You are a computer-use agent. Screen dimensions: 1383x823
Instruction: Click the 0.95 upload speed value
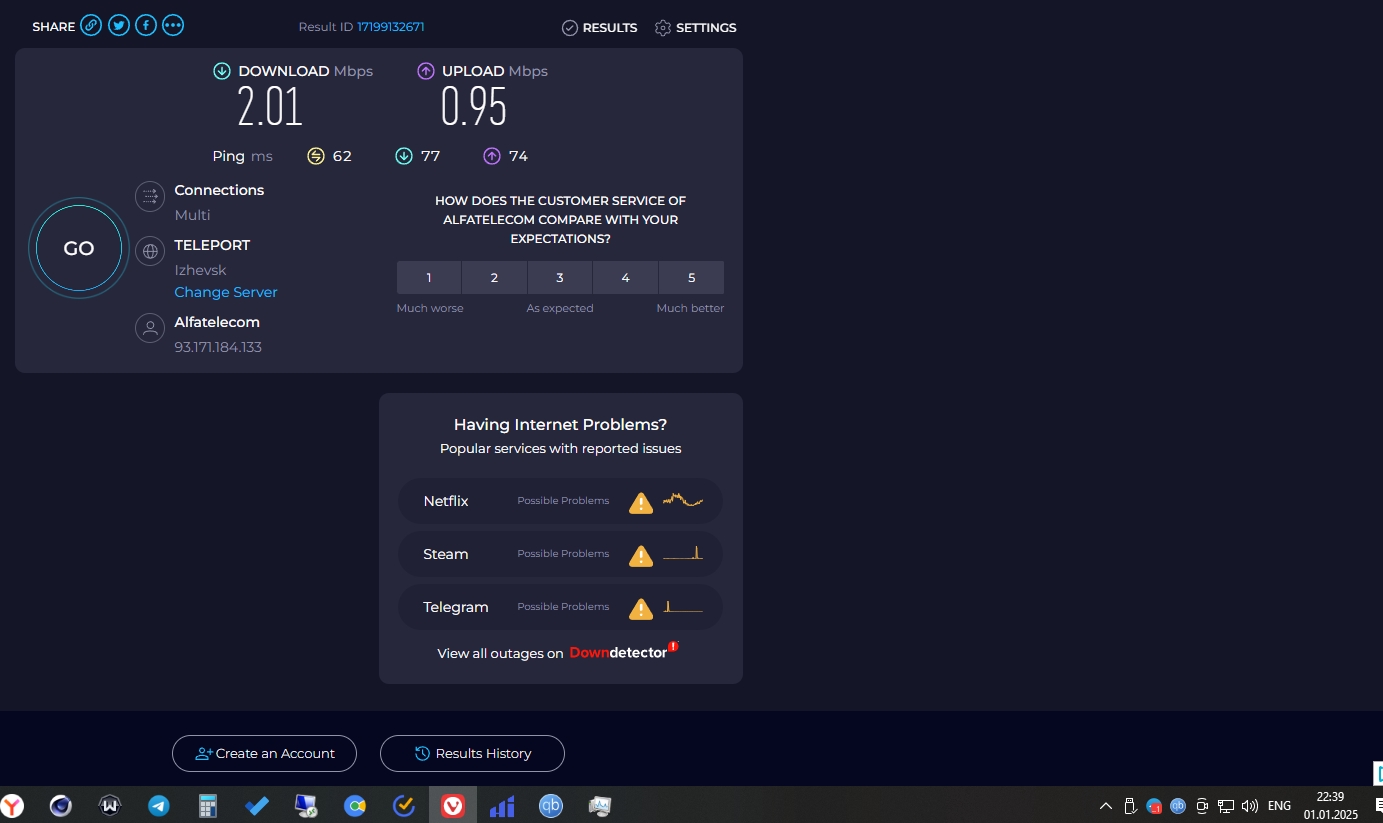pyautogui.click(x=474, y=107)
